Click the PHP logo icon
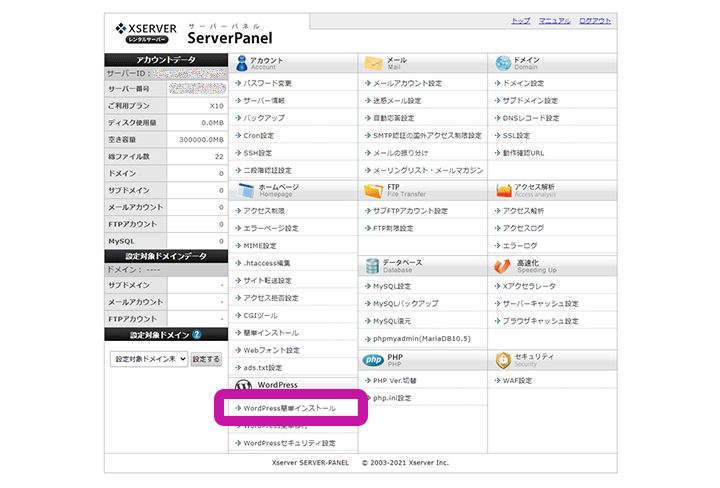Viewport: 720px width, 488px height. (x=372, y=360)
